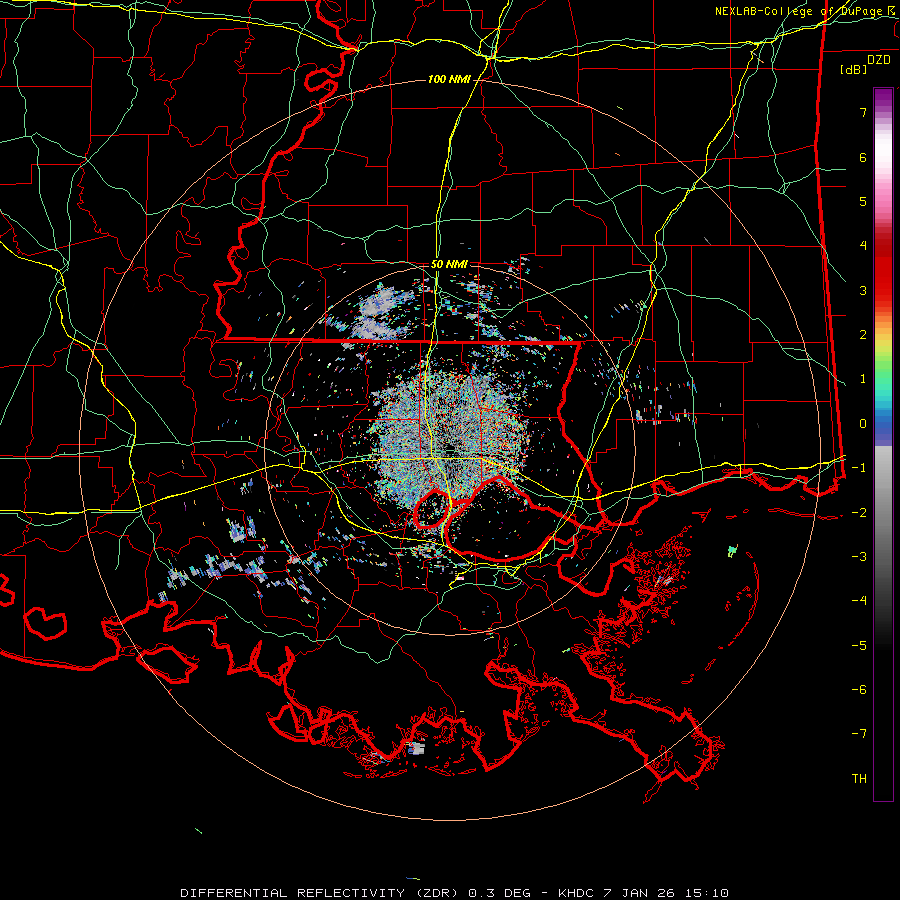Click the "3" value on the dB scale
This screenshot has height=900, width=900.
pos(863,290)
